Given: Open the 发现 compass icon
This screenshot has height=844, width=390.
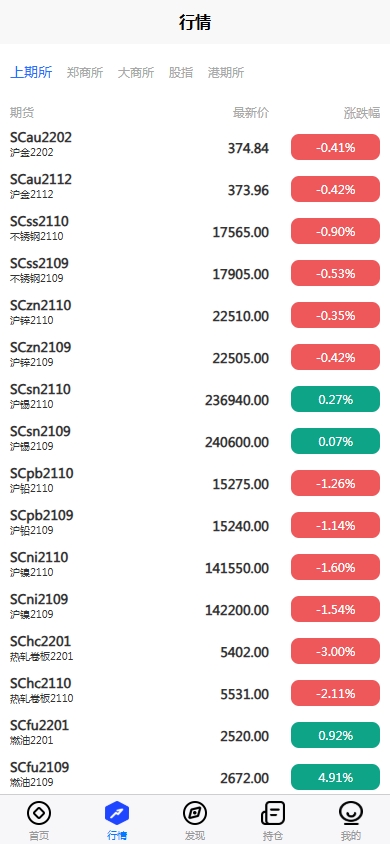Looking at the screenshot, I should pos(195,813).
